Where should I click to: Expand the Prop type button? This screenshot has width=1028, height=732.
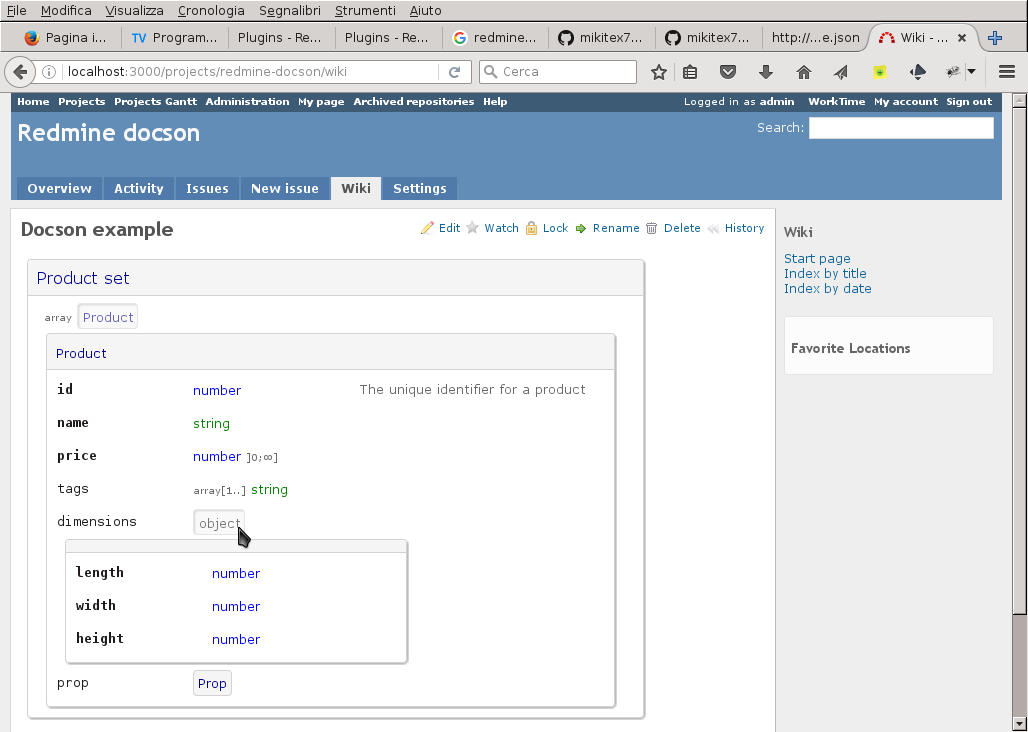click(x=212, y=684)
